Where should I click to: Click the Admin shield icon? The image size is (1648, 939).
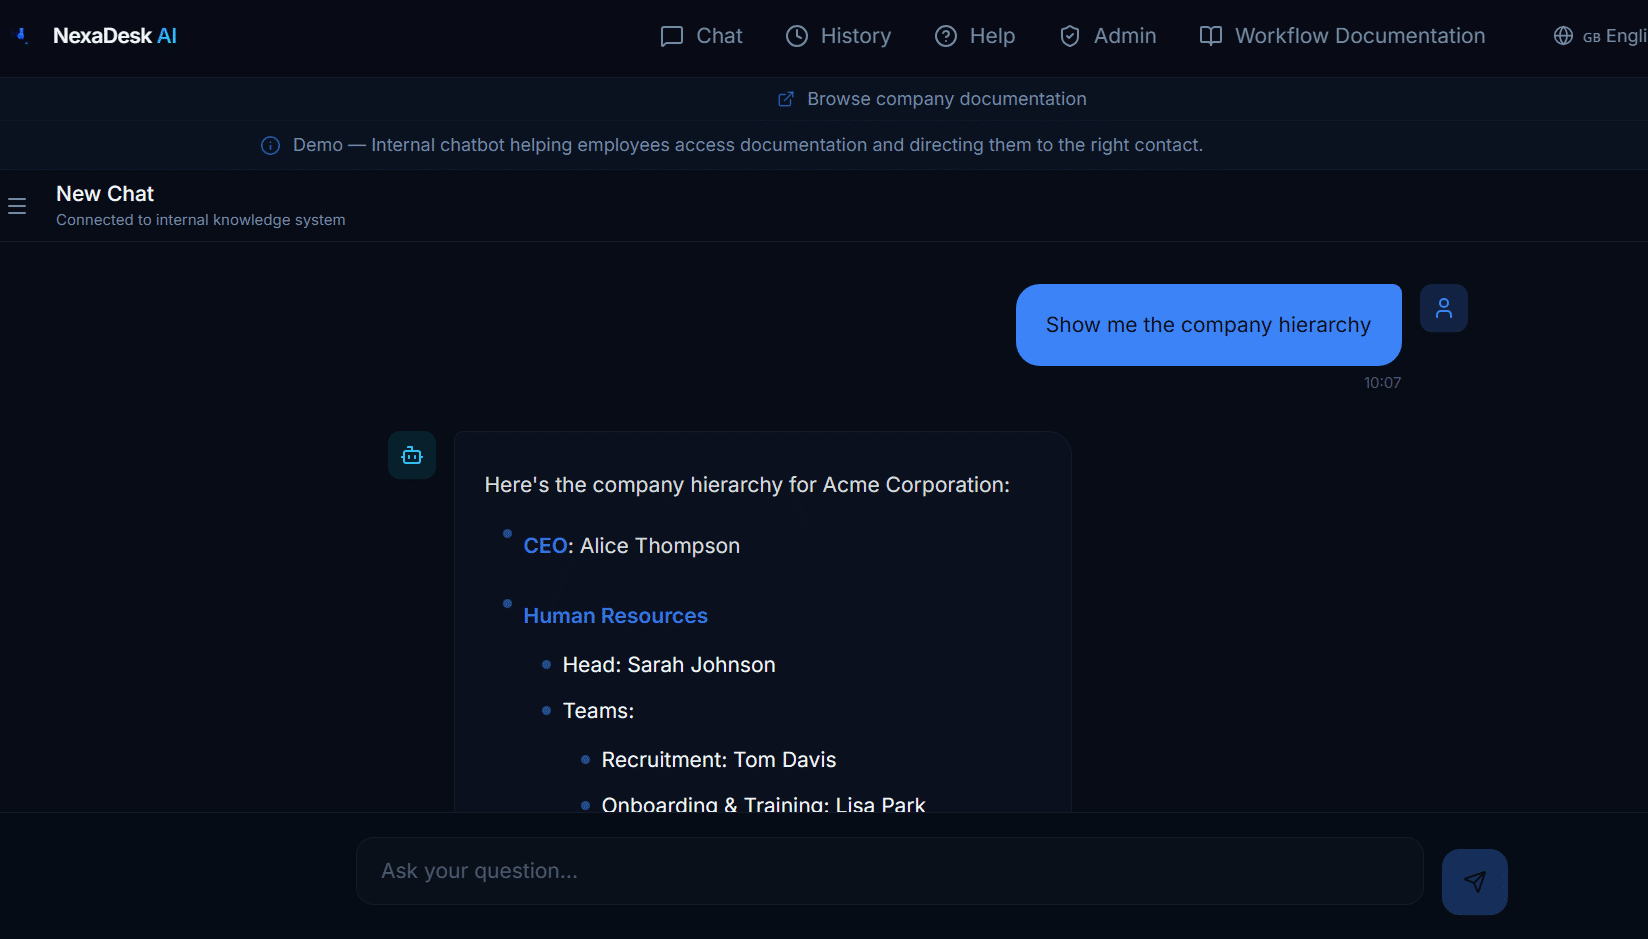1070,36
